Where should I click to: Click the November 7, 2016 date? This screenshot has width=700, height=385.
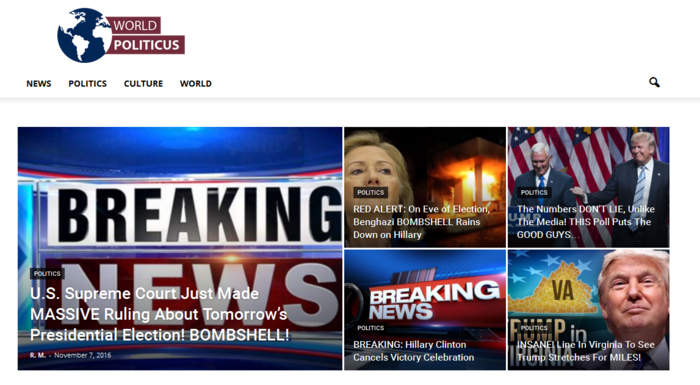[x=83, y=356]
